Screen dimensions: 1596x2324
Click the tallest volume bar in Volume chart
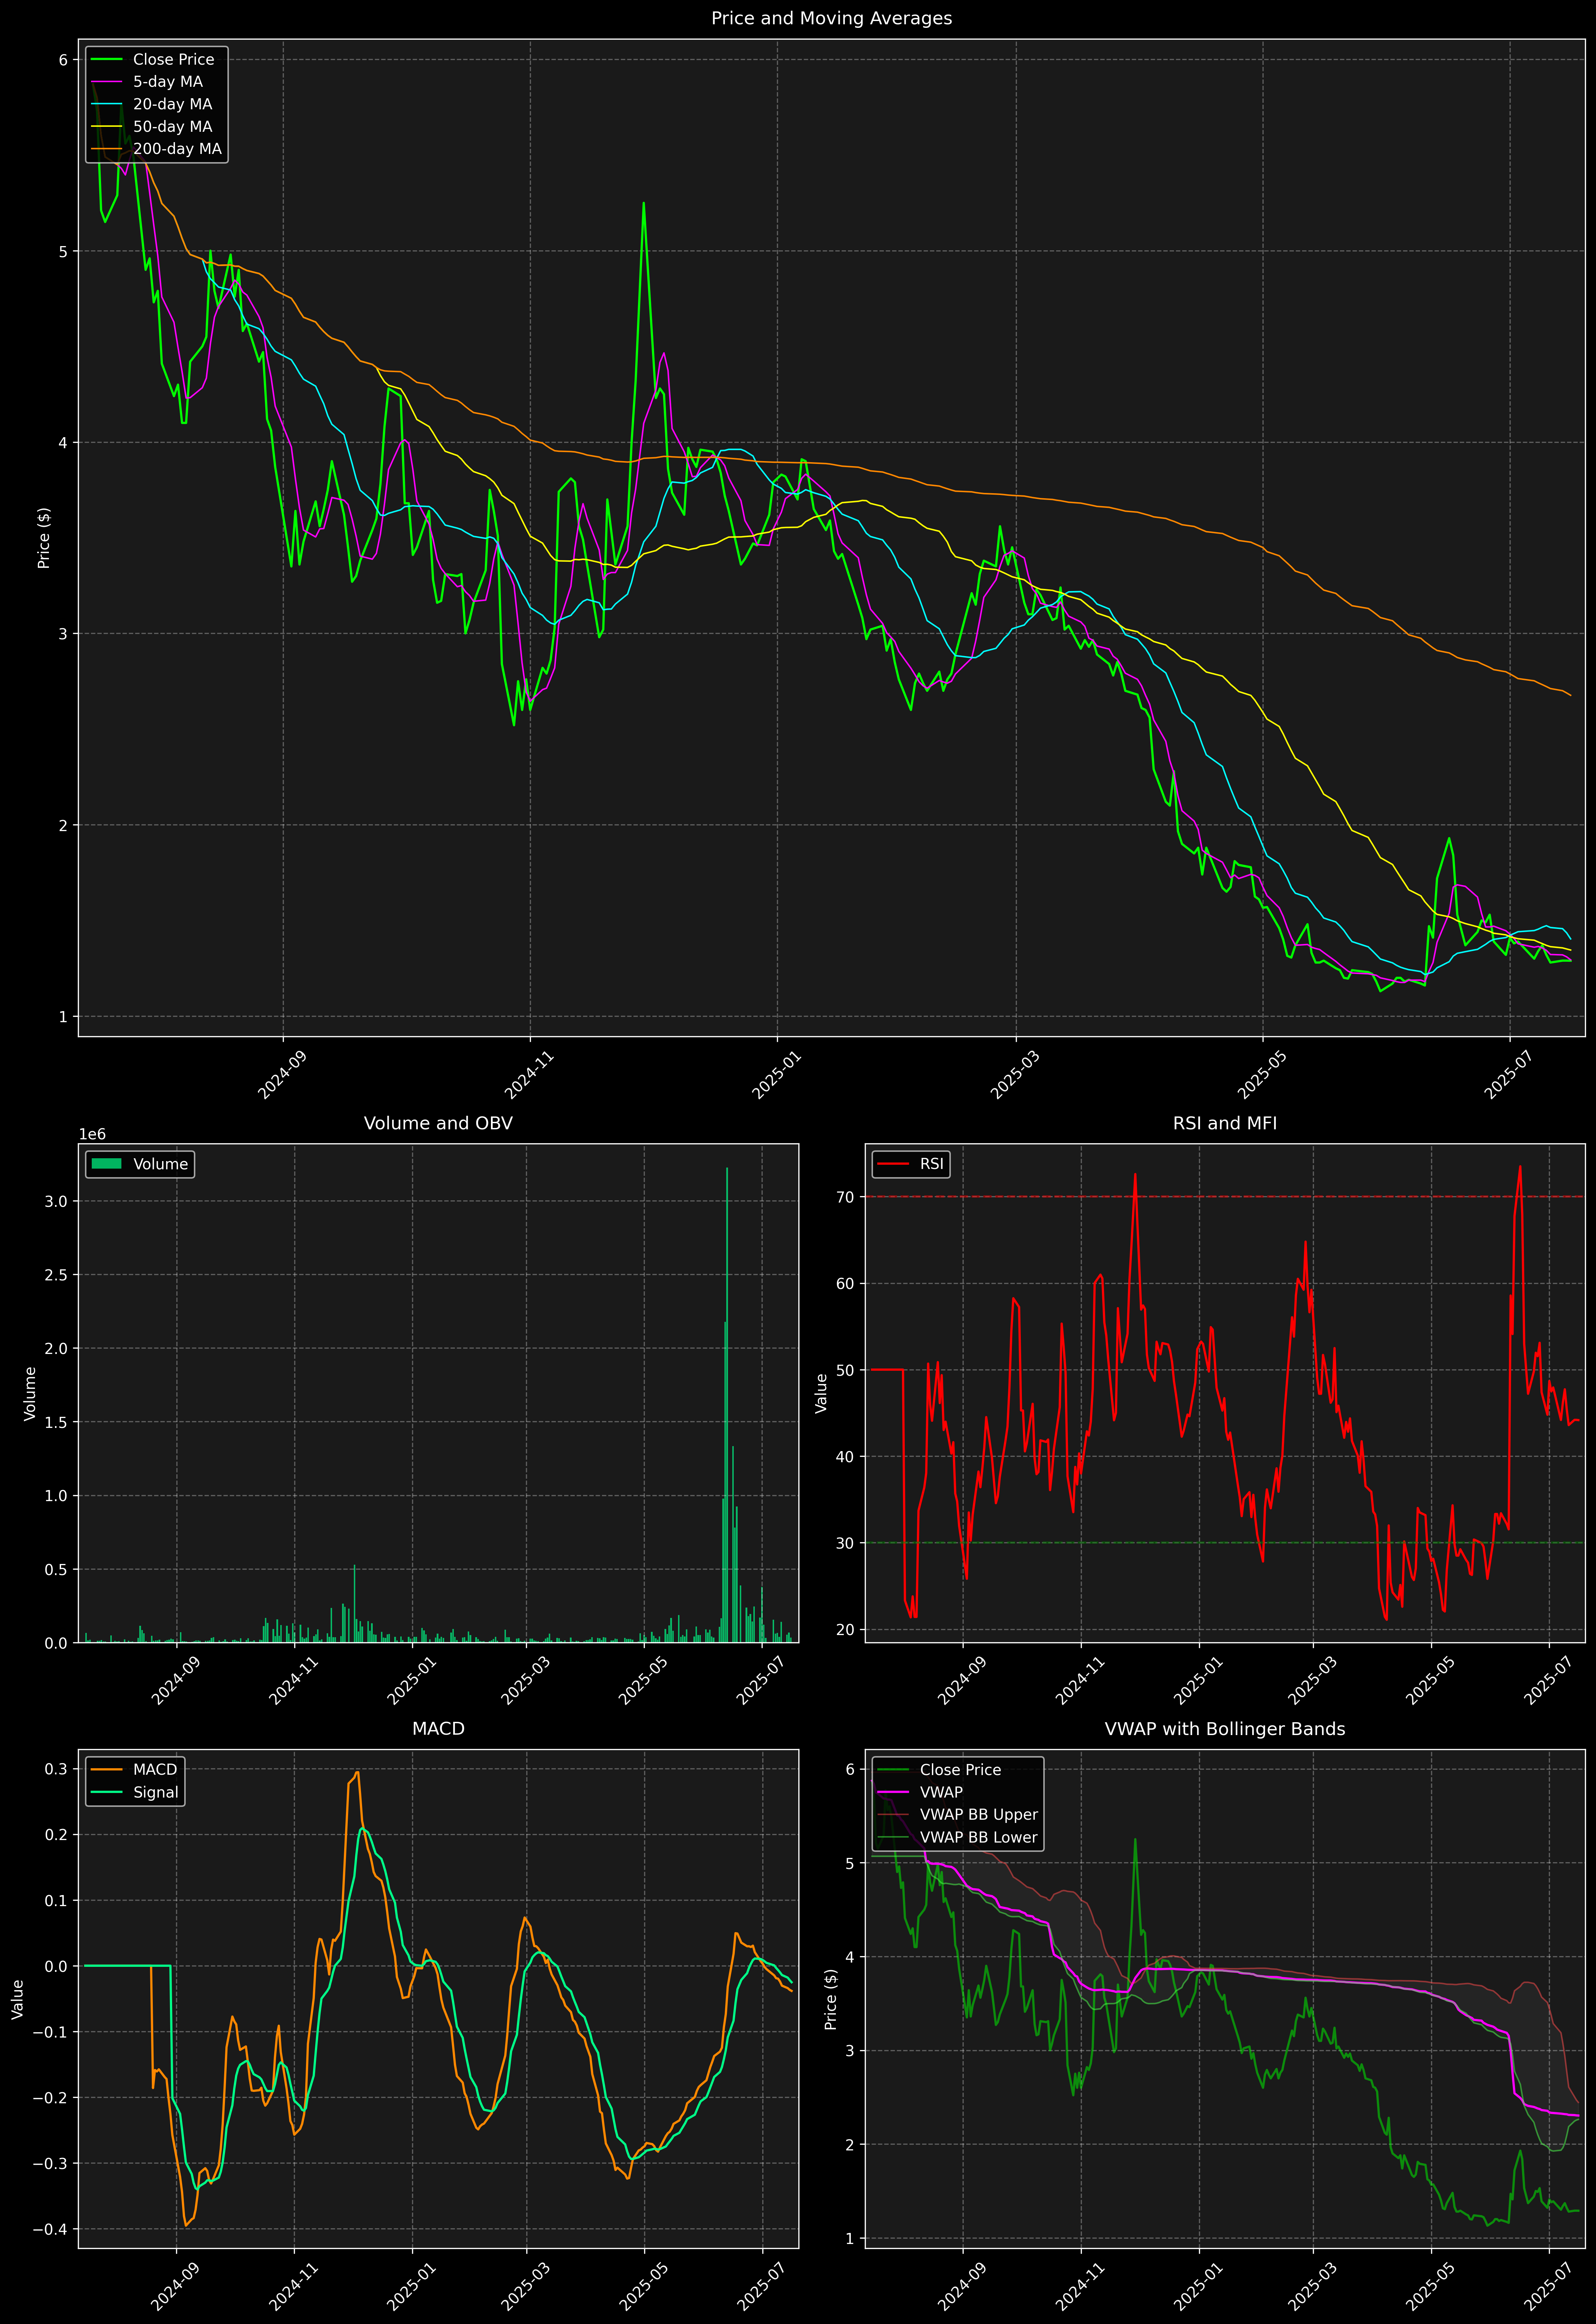(727, 1405)
